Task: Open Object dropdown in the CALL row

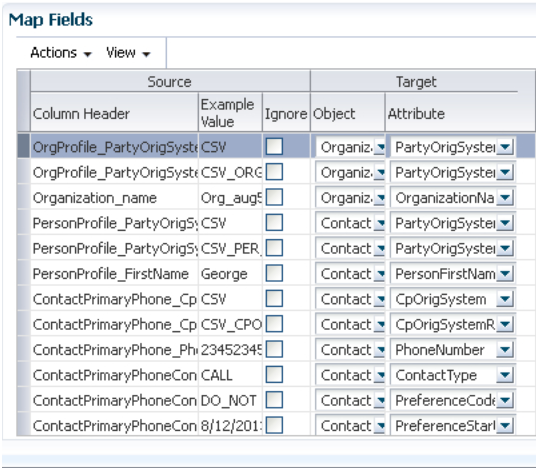Action: click(x=379, y=375)
